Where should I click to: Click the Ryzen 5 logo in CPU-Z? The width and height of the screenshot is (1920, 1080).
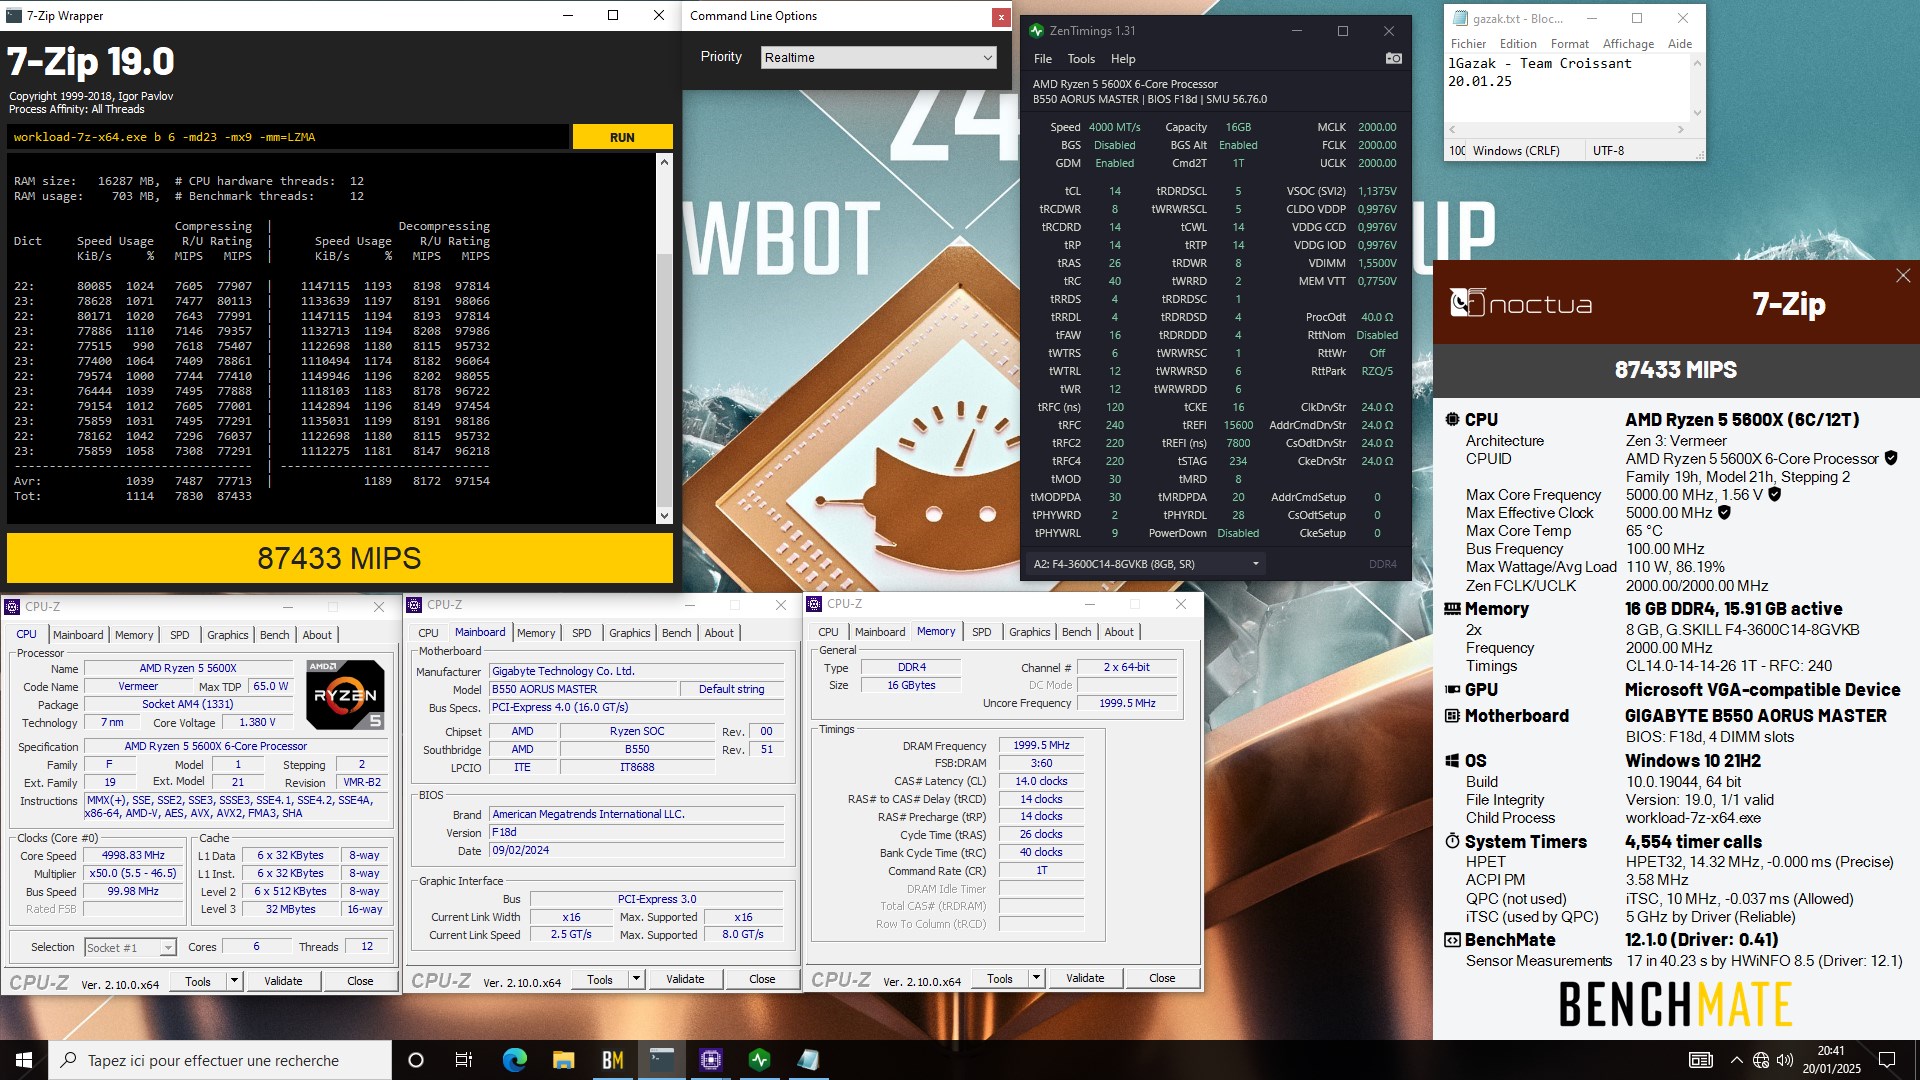click(345, 694)
